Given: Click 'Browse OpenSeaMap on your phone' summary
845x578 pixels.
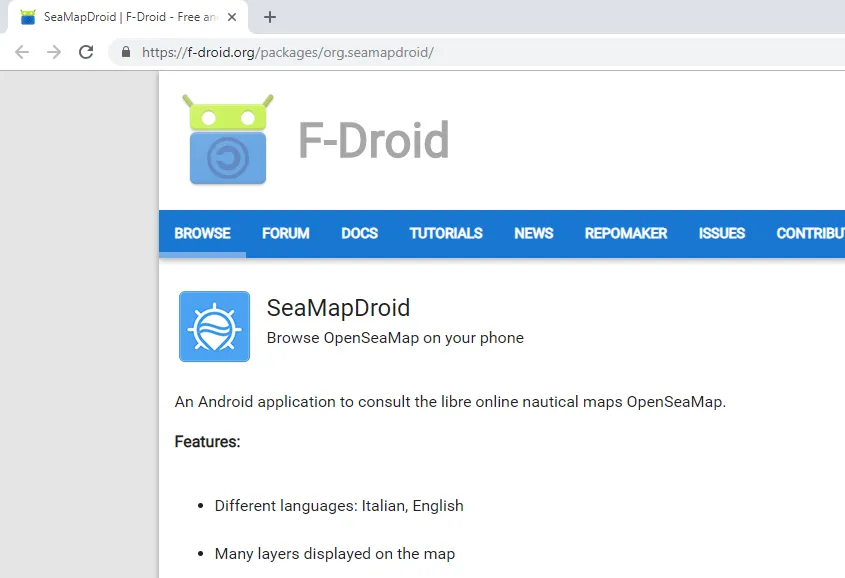Looking at the screenshot, I should (x=395, y=338).
